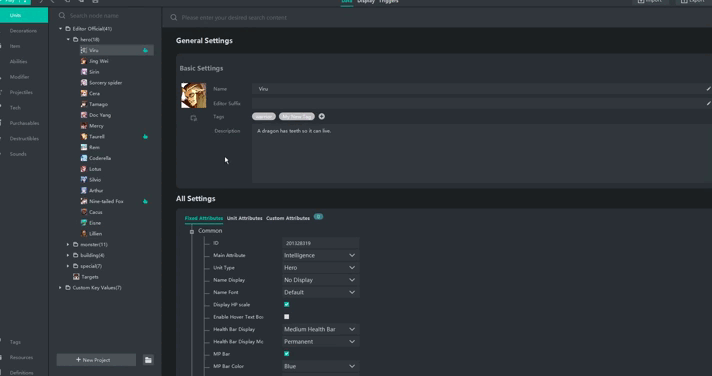
Task: Click the main search content field
Action: pos(436,18)
